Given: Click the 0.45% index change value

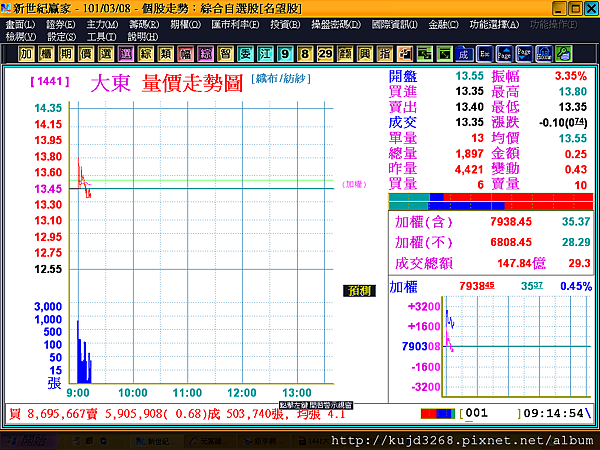Looking at the screenshot, I should (x=576, y=286).
